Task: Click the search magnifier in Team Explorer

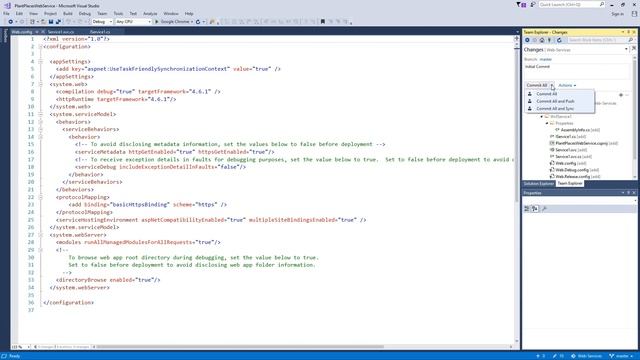Action: coord(630,40)
